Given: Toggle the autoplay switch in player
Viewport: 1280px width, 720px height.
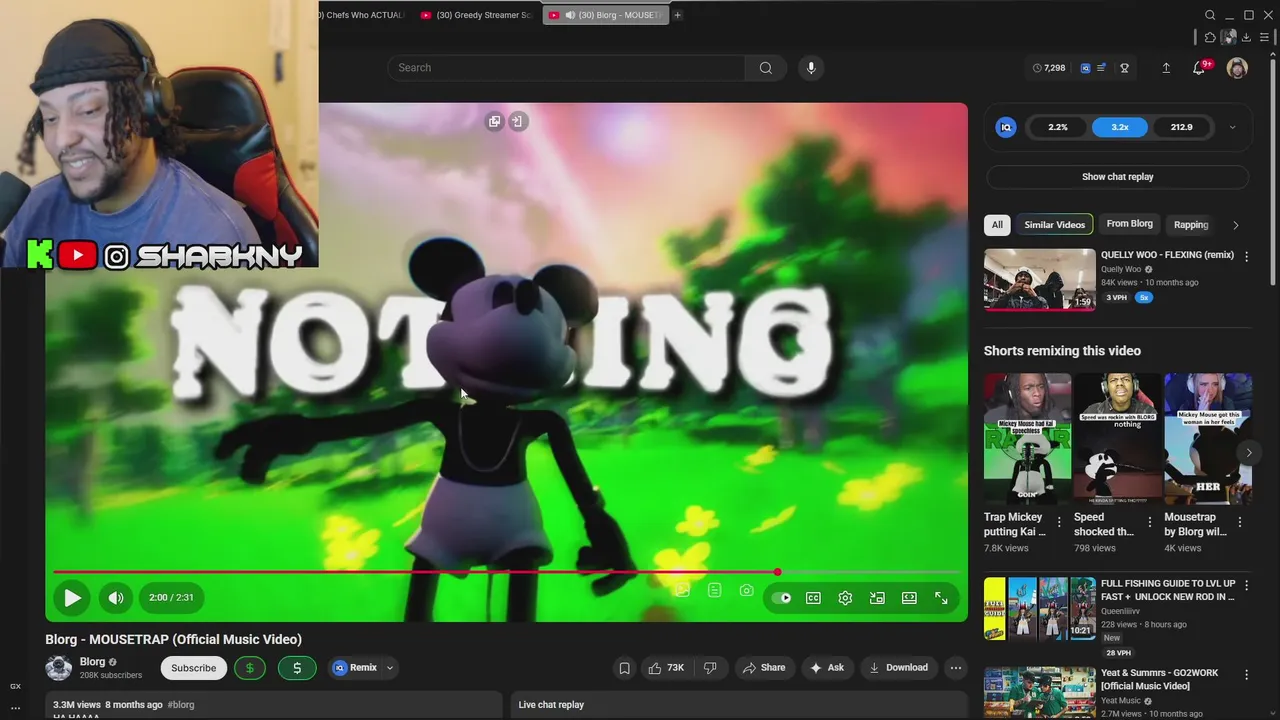Looking at the screenshot, I should tap(782, 598).
